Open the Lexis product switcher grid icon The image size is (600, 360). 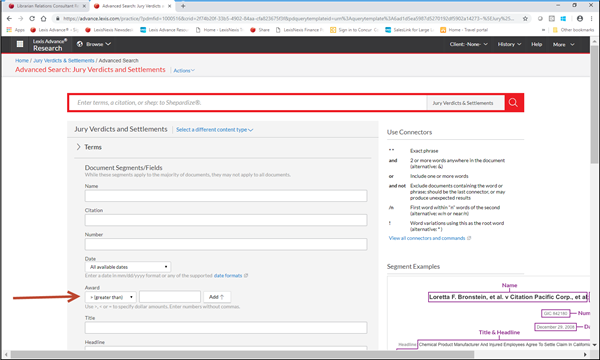pos(20,44)
